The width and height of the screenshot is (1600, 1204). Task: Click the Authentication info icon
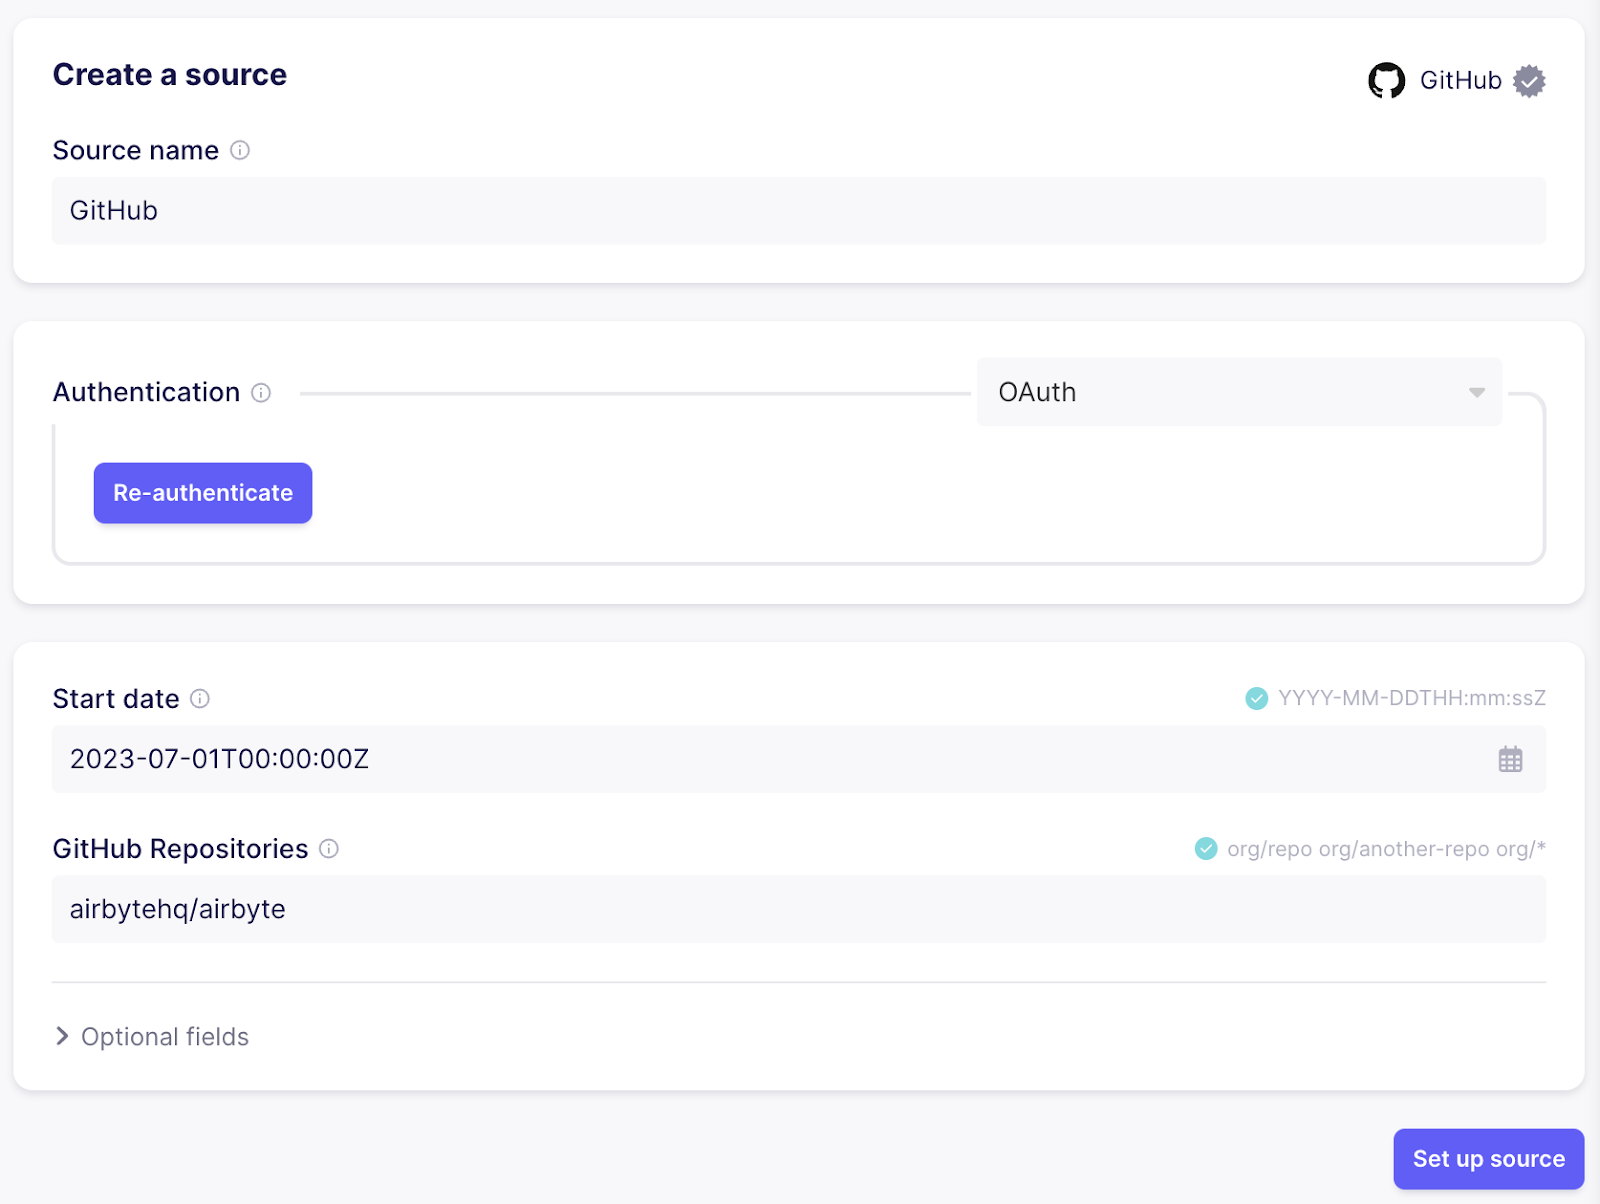261,393
